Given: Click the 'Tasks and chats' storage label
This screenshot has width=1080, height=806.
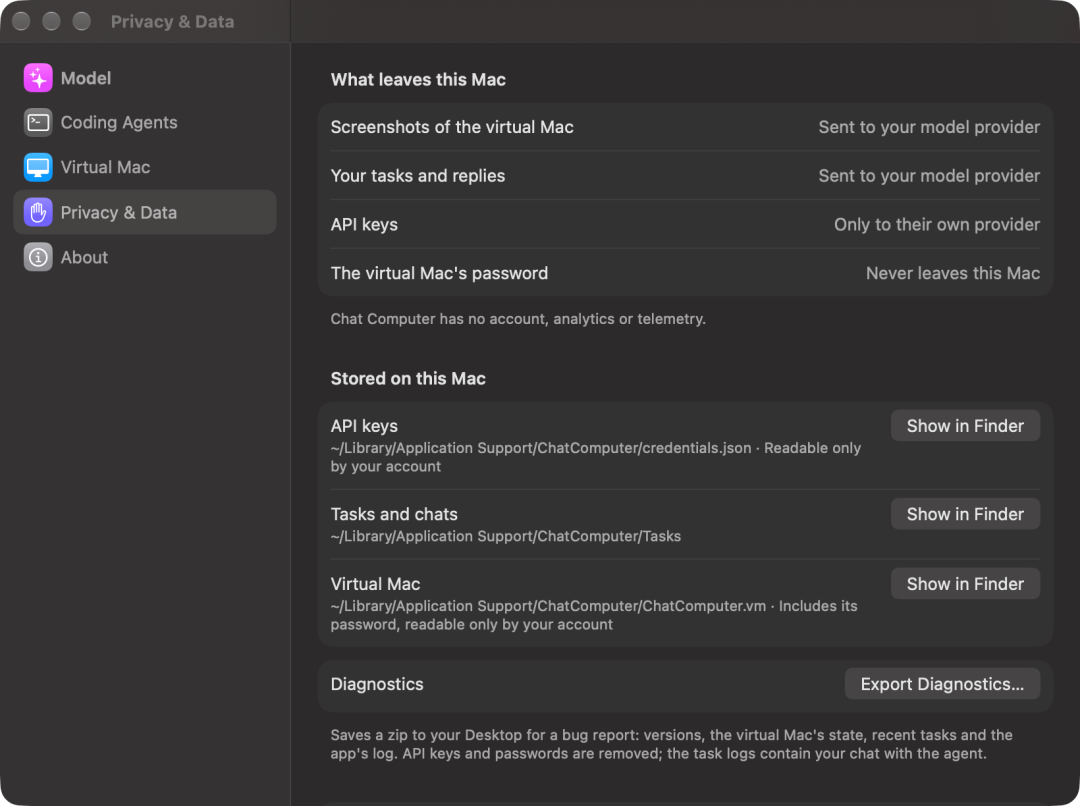Looking at the screenshot, I should tap(394, 514).
